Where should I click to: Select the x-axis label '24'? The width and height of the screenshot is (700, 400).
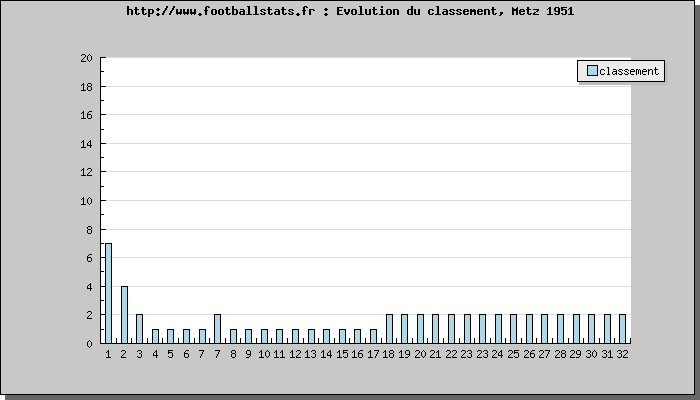point(498,354)
